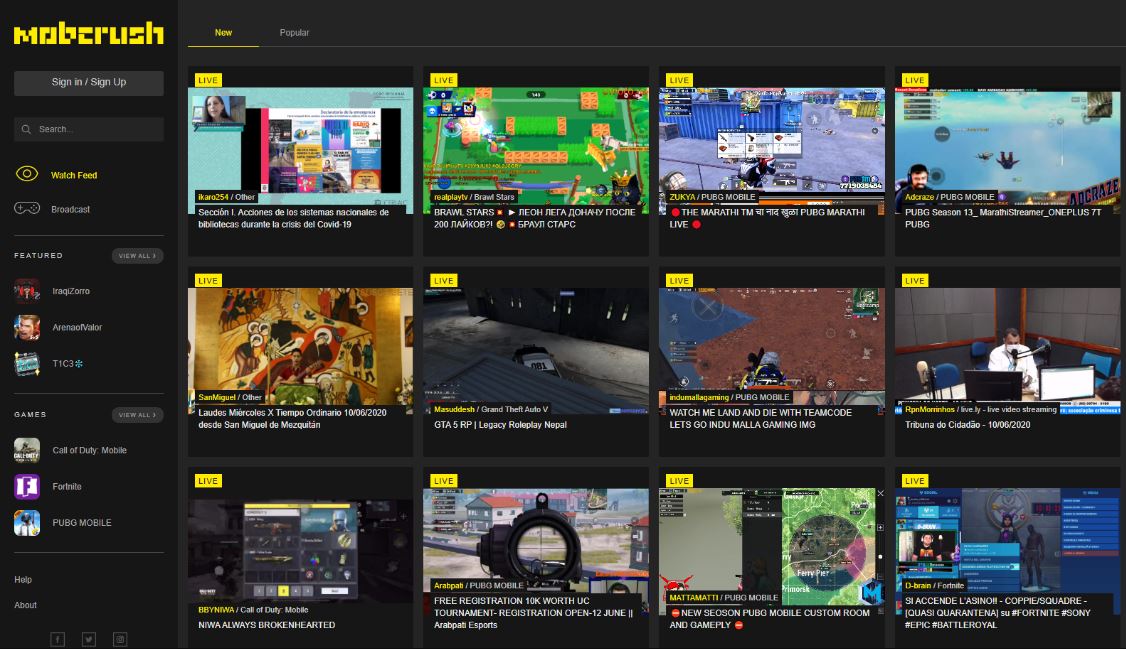Open BBYNIWA Call of Duty stream thumbnail
Viewport: 1126px width, 649px height.
coord(300,551)
